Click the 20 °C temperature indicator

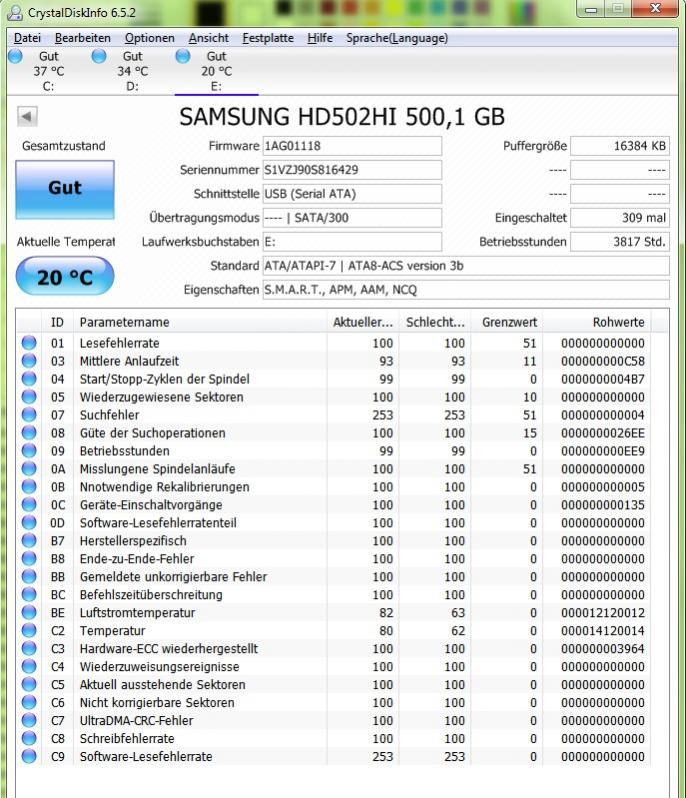coord(65,276)
